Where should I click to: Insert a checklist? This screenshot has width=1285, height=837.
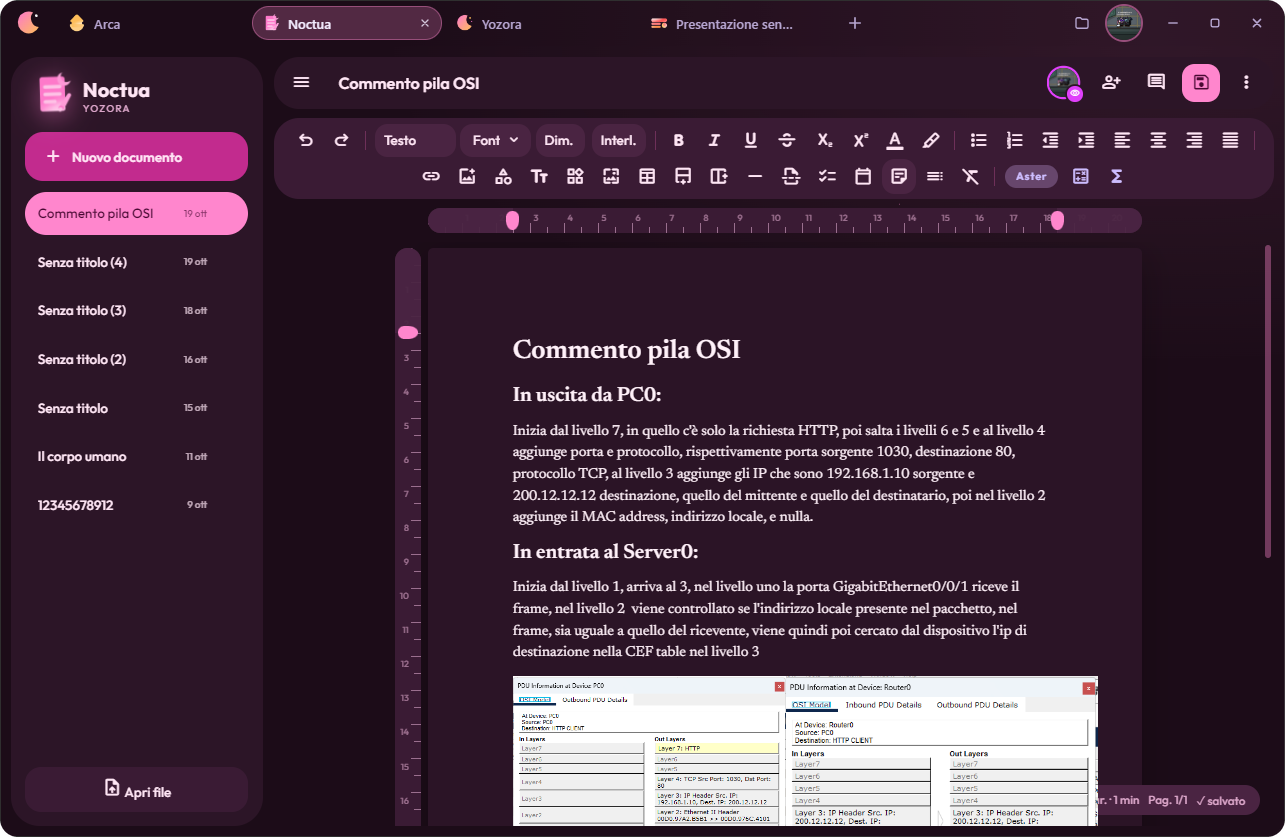pyautogui.click(x=827, y=177)
